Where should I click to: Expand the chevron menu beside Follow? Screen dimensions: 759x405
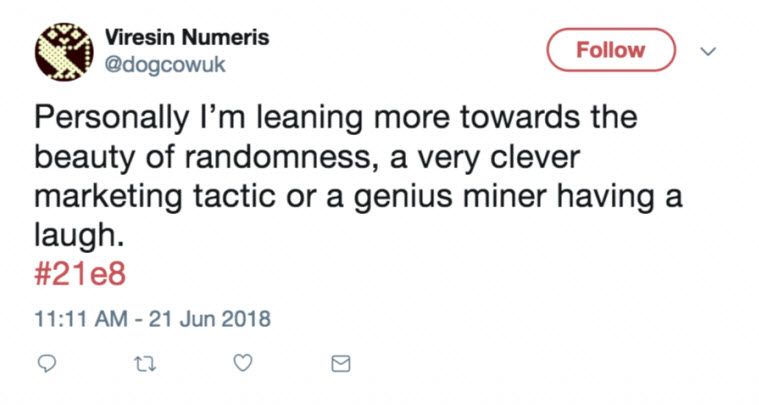click(x=711, y=49)
